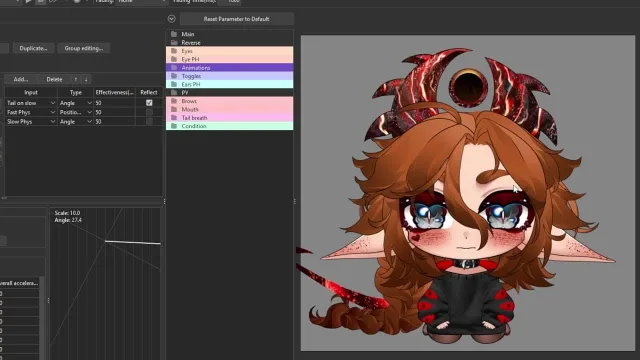Click the Reverse folder icon
Screen dimensions: 640x360
(x=174, y=42)
